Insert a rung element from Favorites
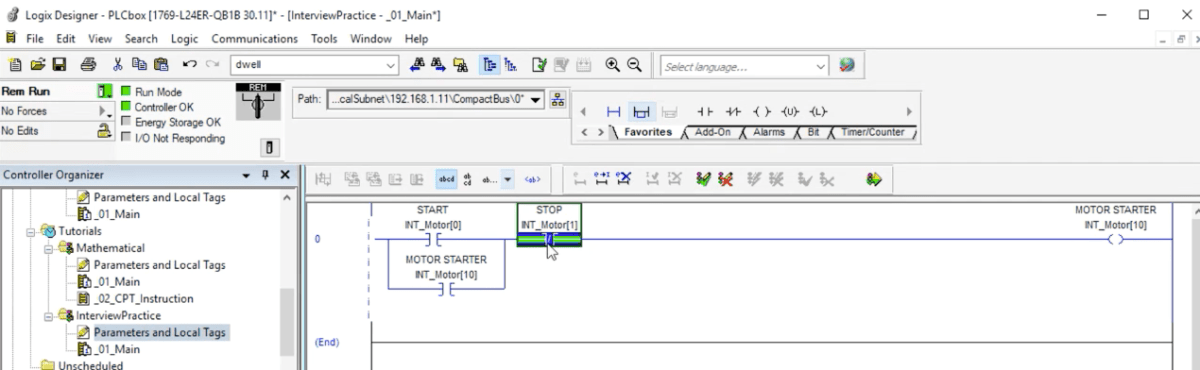 pyautogui.click(x=614, y=112)
